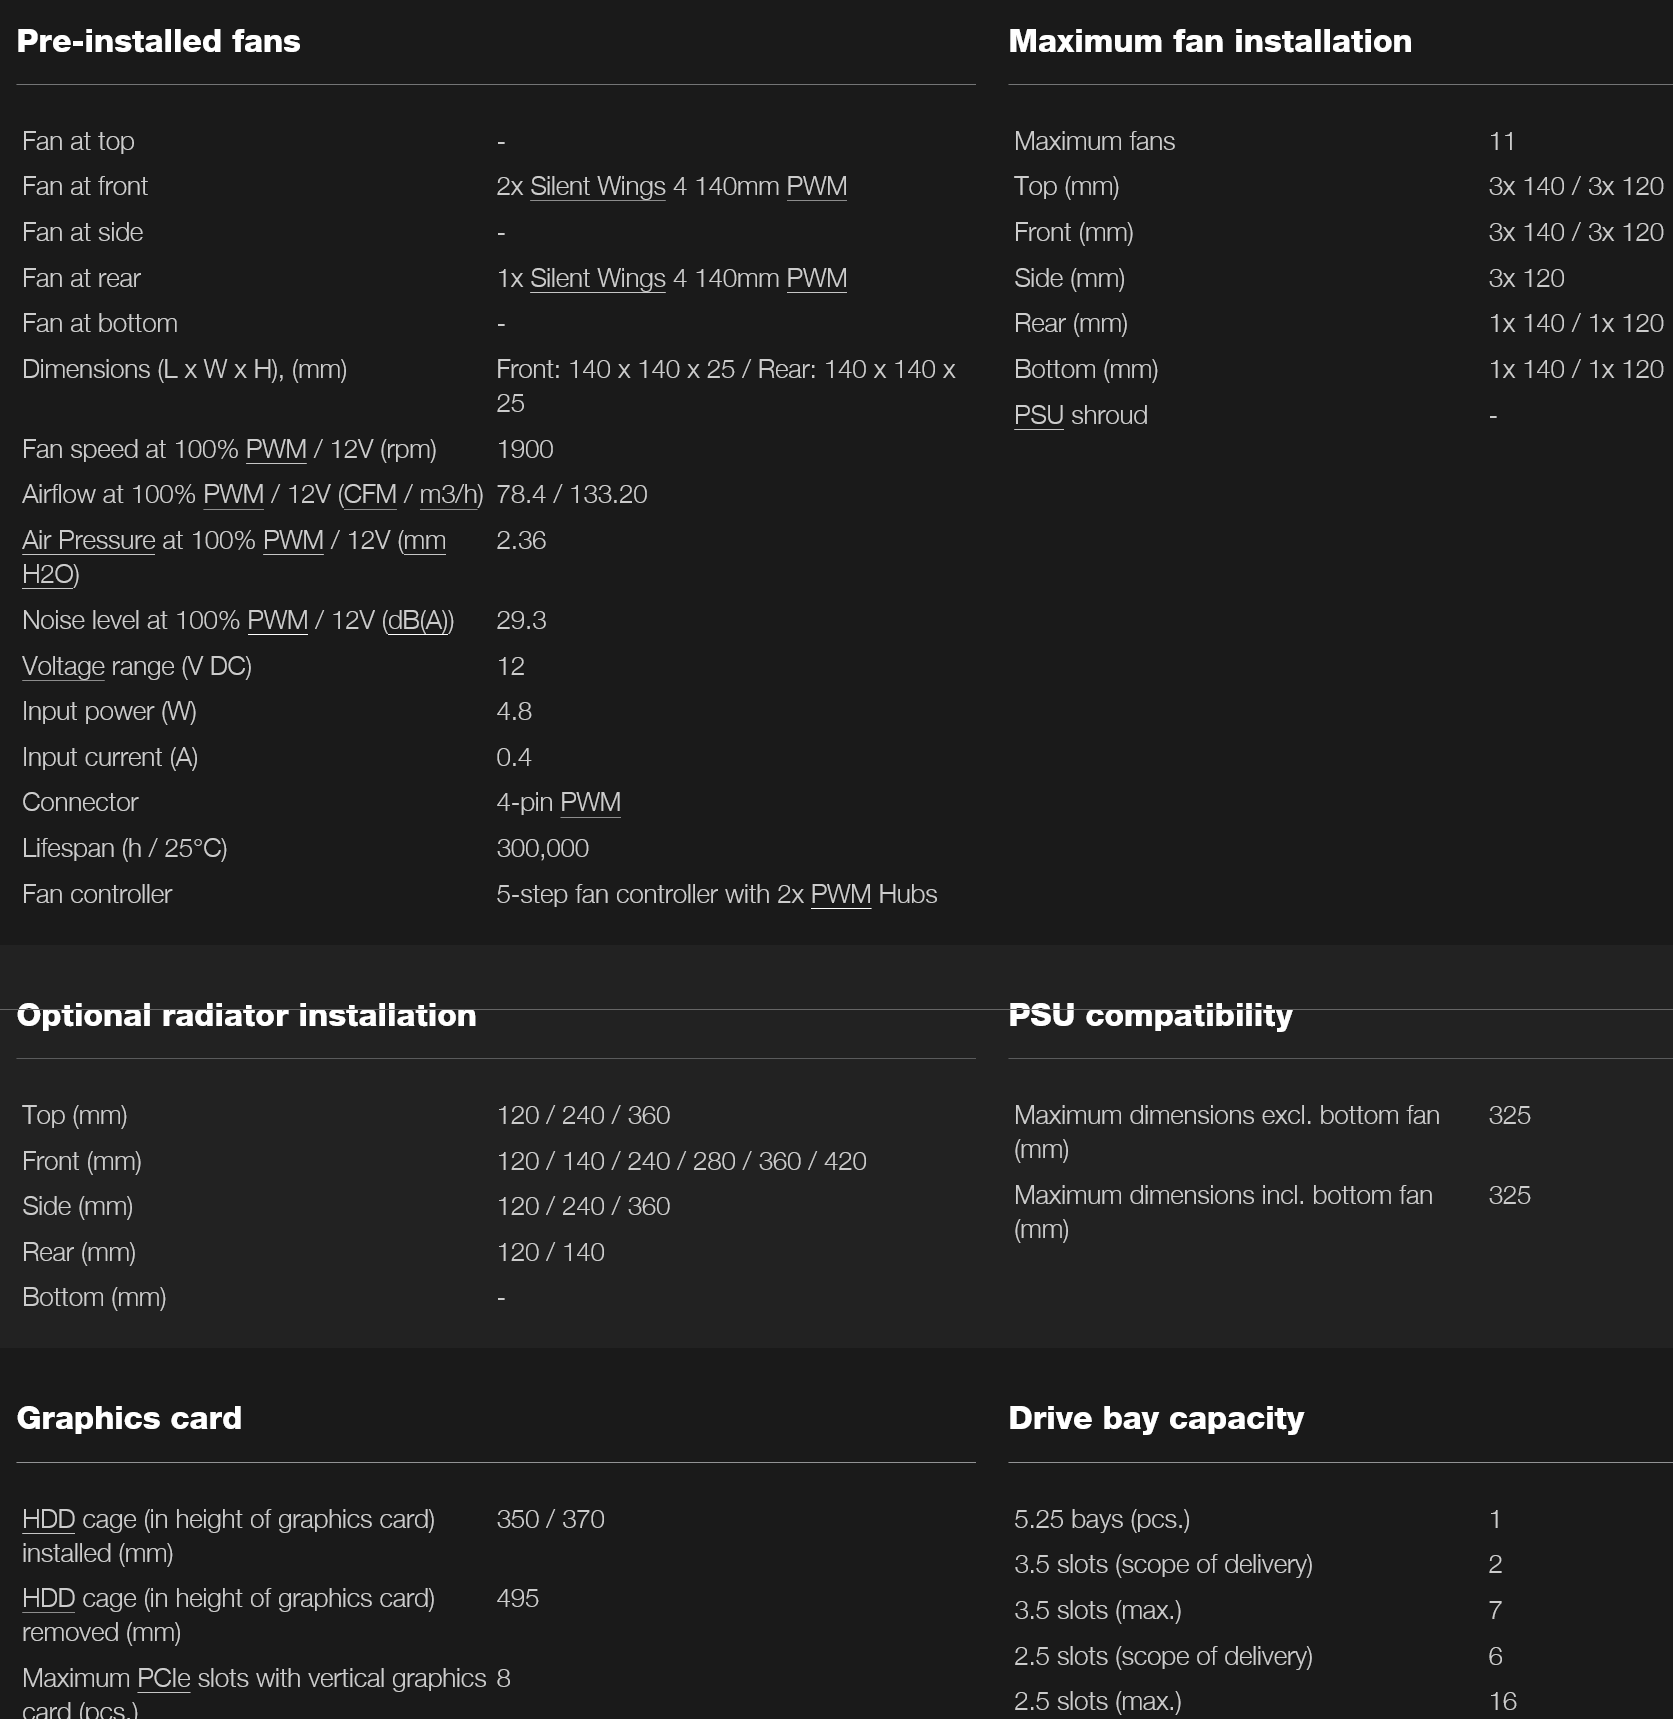
Task: Open the Silent Wings link in Fan at rear row
Action: [x=597, y=279]
